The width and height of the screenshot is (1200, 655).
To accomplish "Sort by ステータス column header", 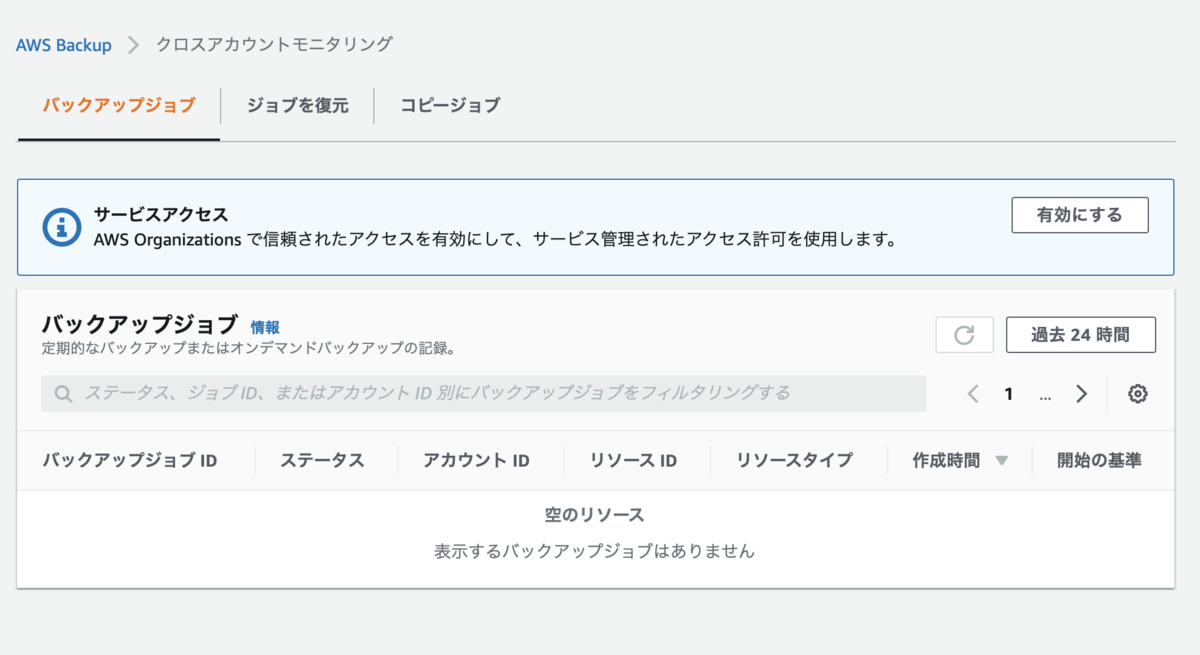I will click(x=322, y=461).
